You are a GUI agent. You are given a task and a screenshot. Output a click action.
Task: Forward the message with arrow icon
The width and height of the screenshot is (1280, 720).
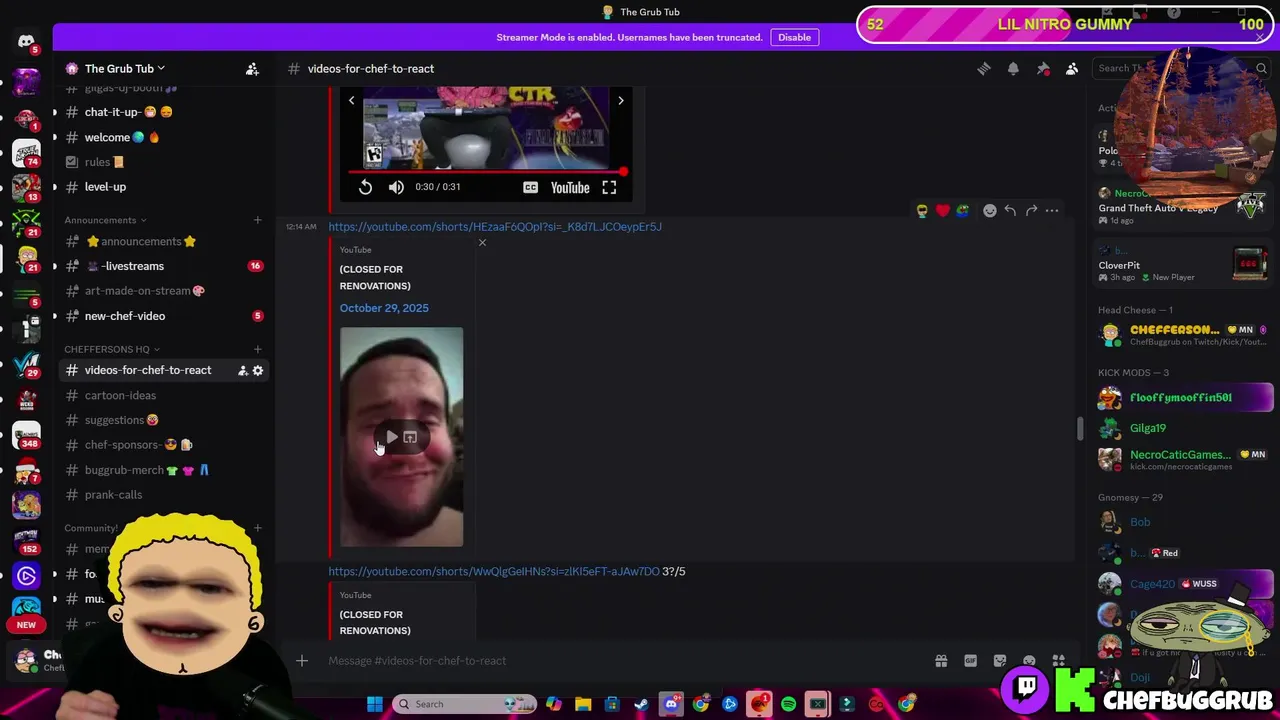(x=1031, y=210)
